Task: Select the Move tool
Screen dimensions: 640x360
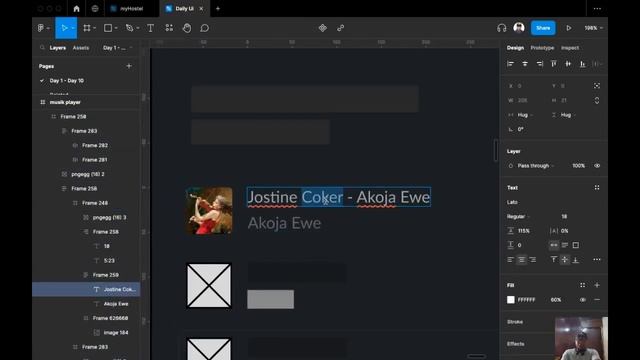Action: pos(64,28)
